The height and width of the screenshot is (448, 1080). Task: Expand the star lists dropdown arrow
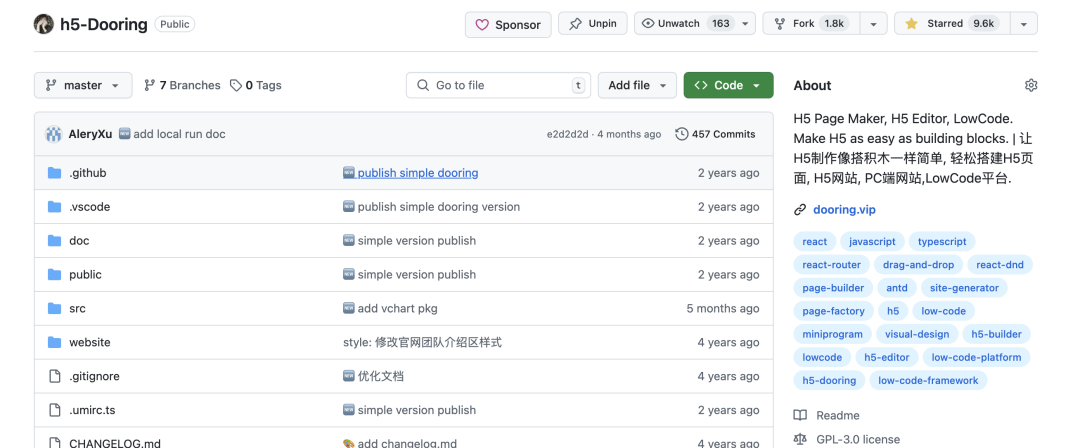1024,23
